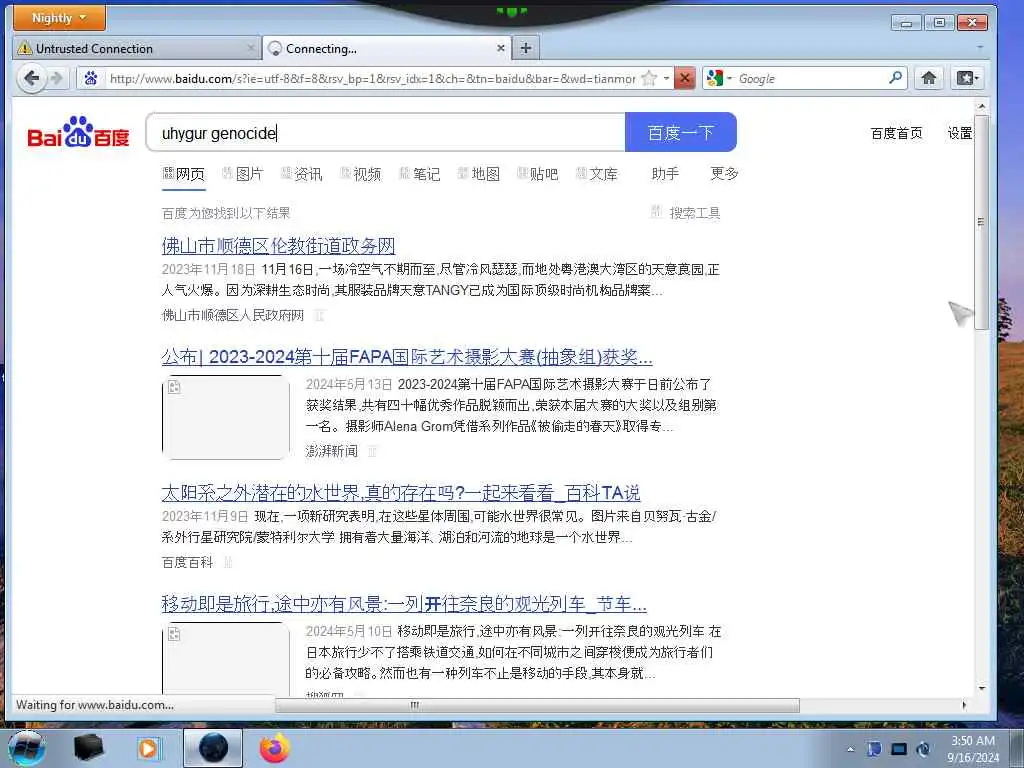Switch to the Connecting... tab
This screenshot has width=1024, height=768.
pyautogui.click(x=387, y=48)
